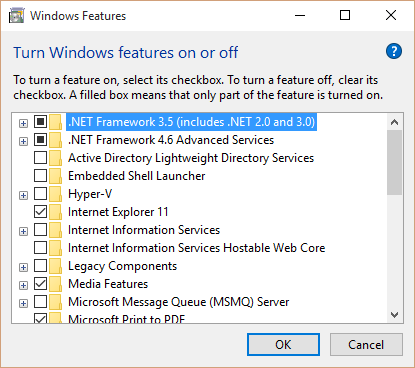Click the Windows Features title bar icon
Viewport: 415px width, 368px height.
pyautogui.click(x=16, y=16)
